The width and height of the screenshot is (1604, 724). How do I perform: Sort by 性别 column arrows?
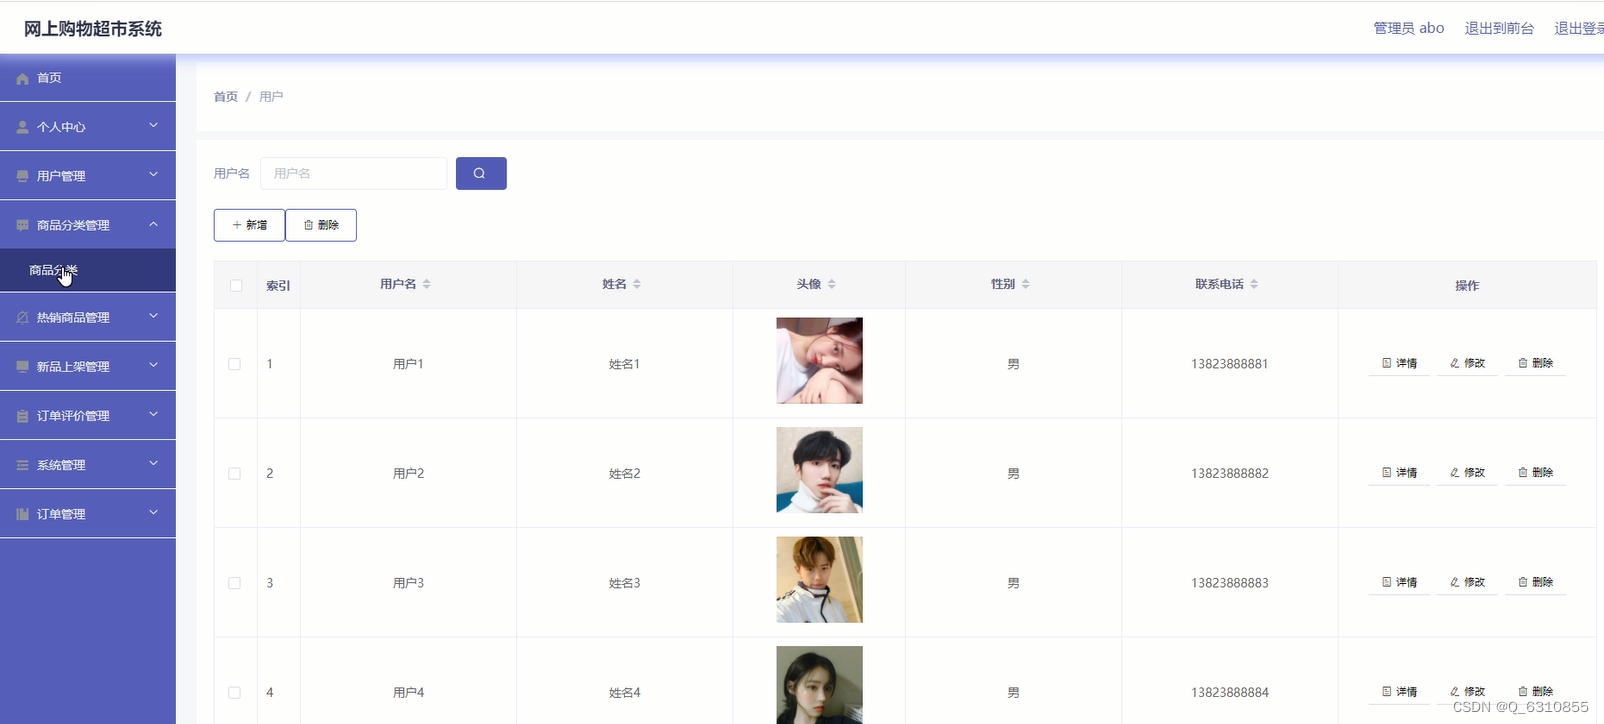click(x=1026, y=284)
